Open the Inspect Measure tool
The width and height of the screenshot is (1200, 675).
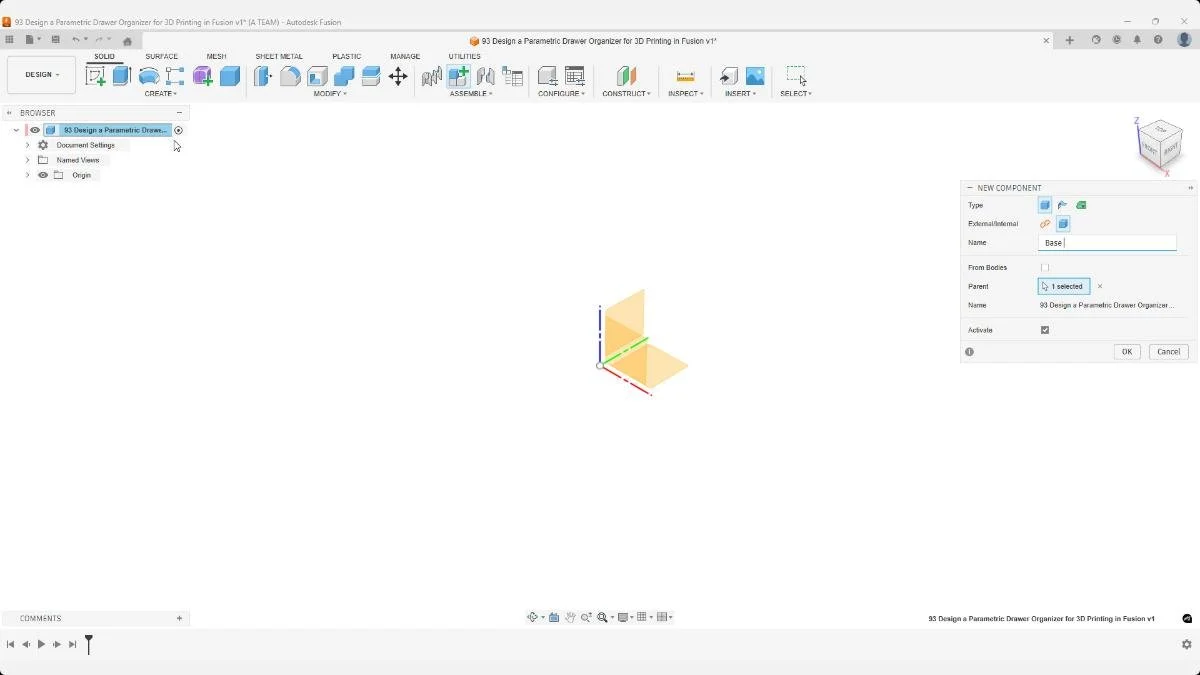pos(686,76)
